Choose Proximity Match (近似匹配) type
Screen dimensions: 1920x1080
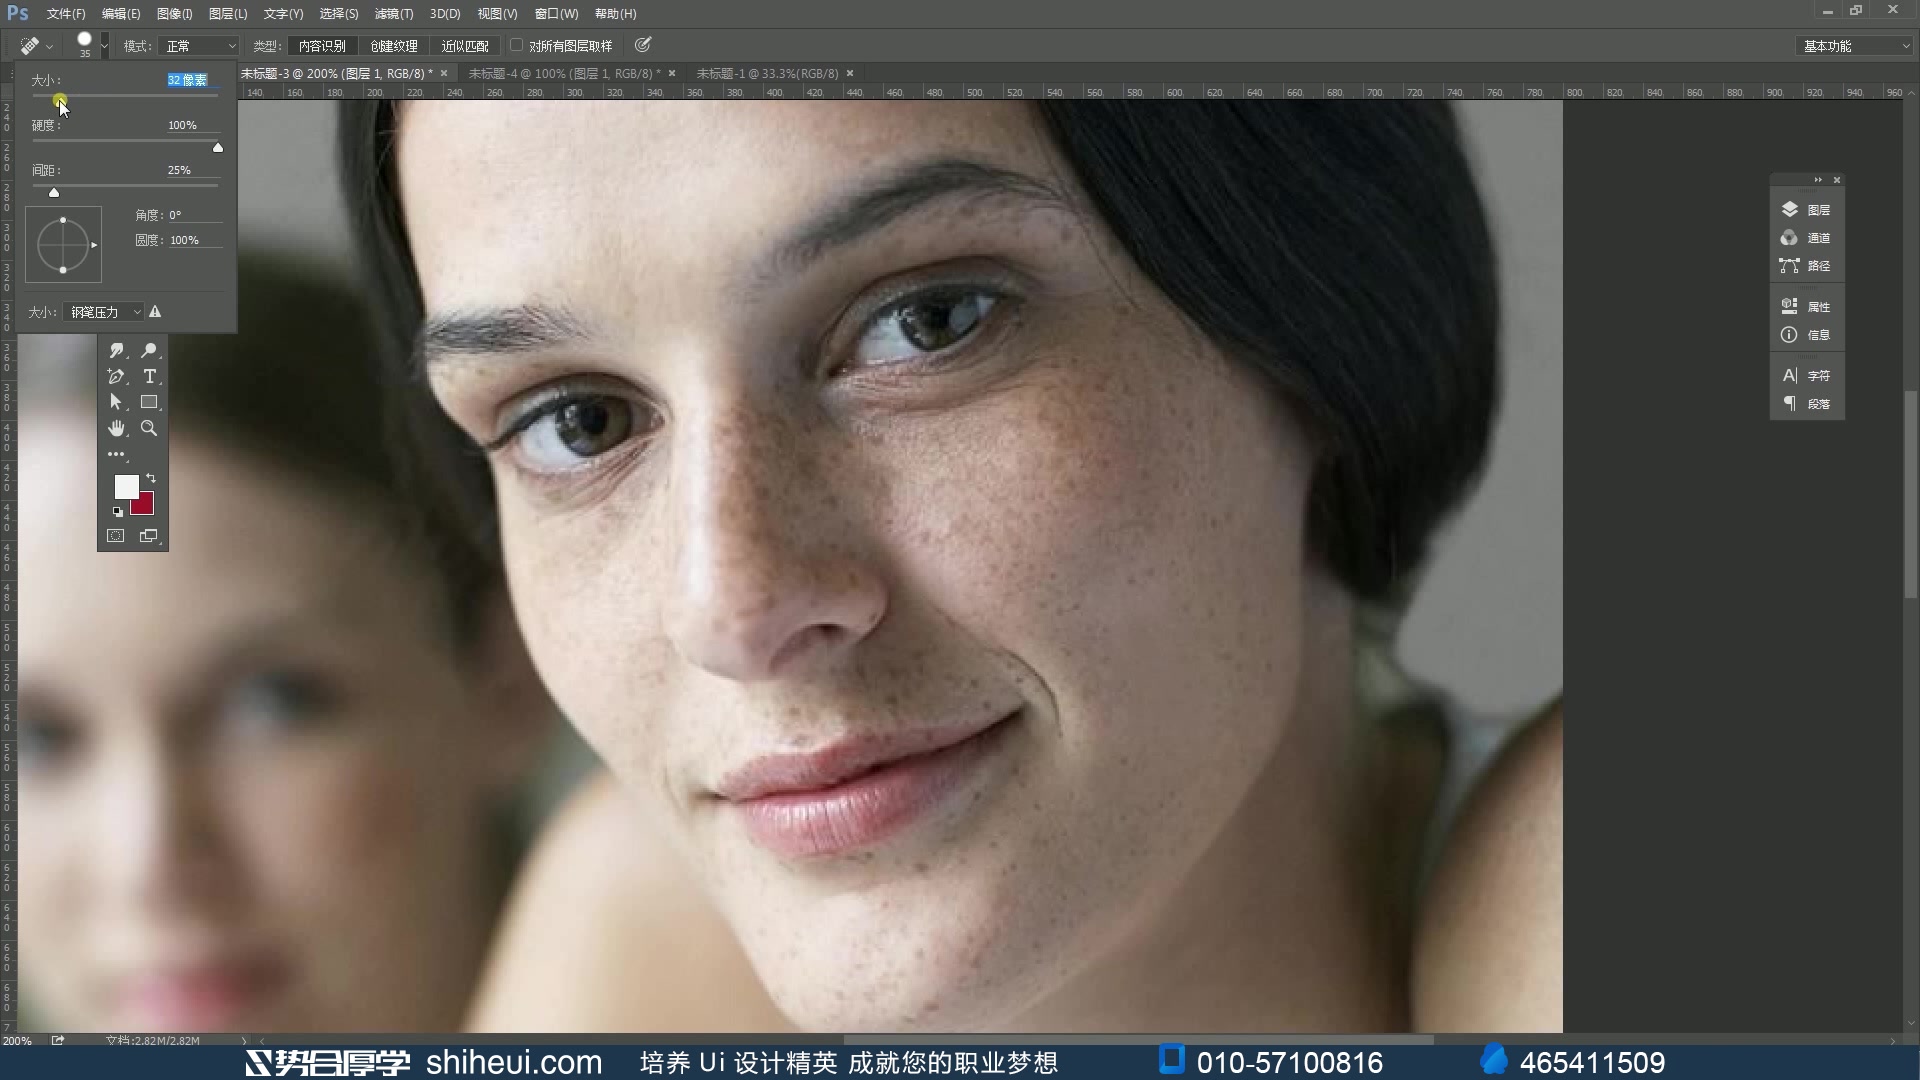465,46
